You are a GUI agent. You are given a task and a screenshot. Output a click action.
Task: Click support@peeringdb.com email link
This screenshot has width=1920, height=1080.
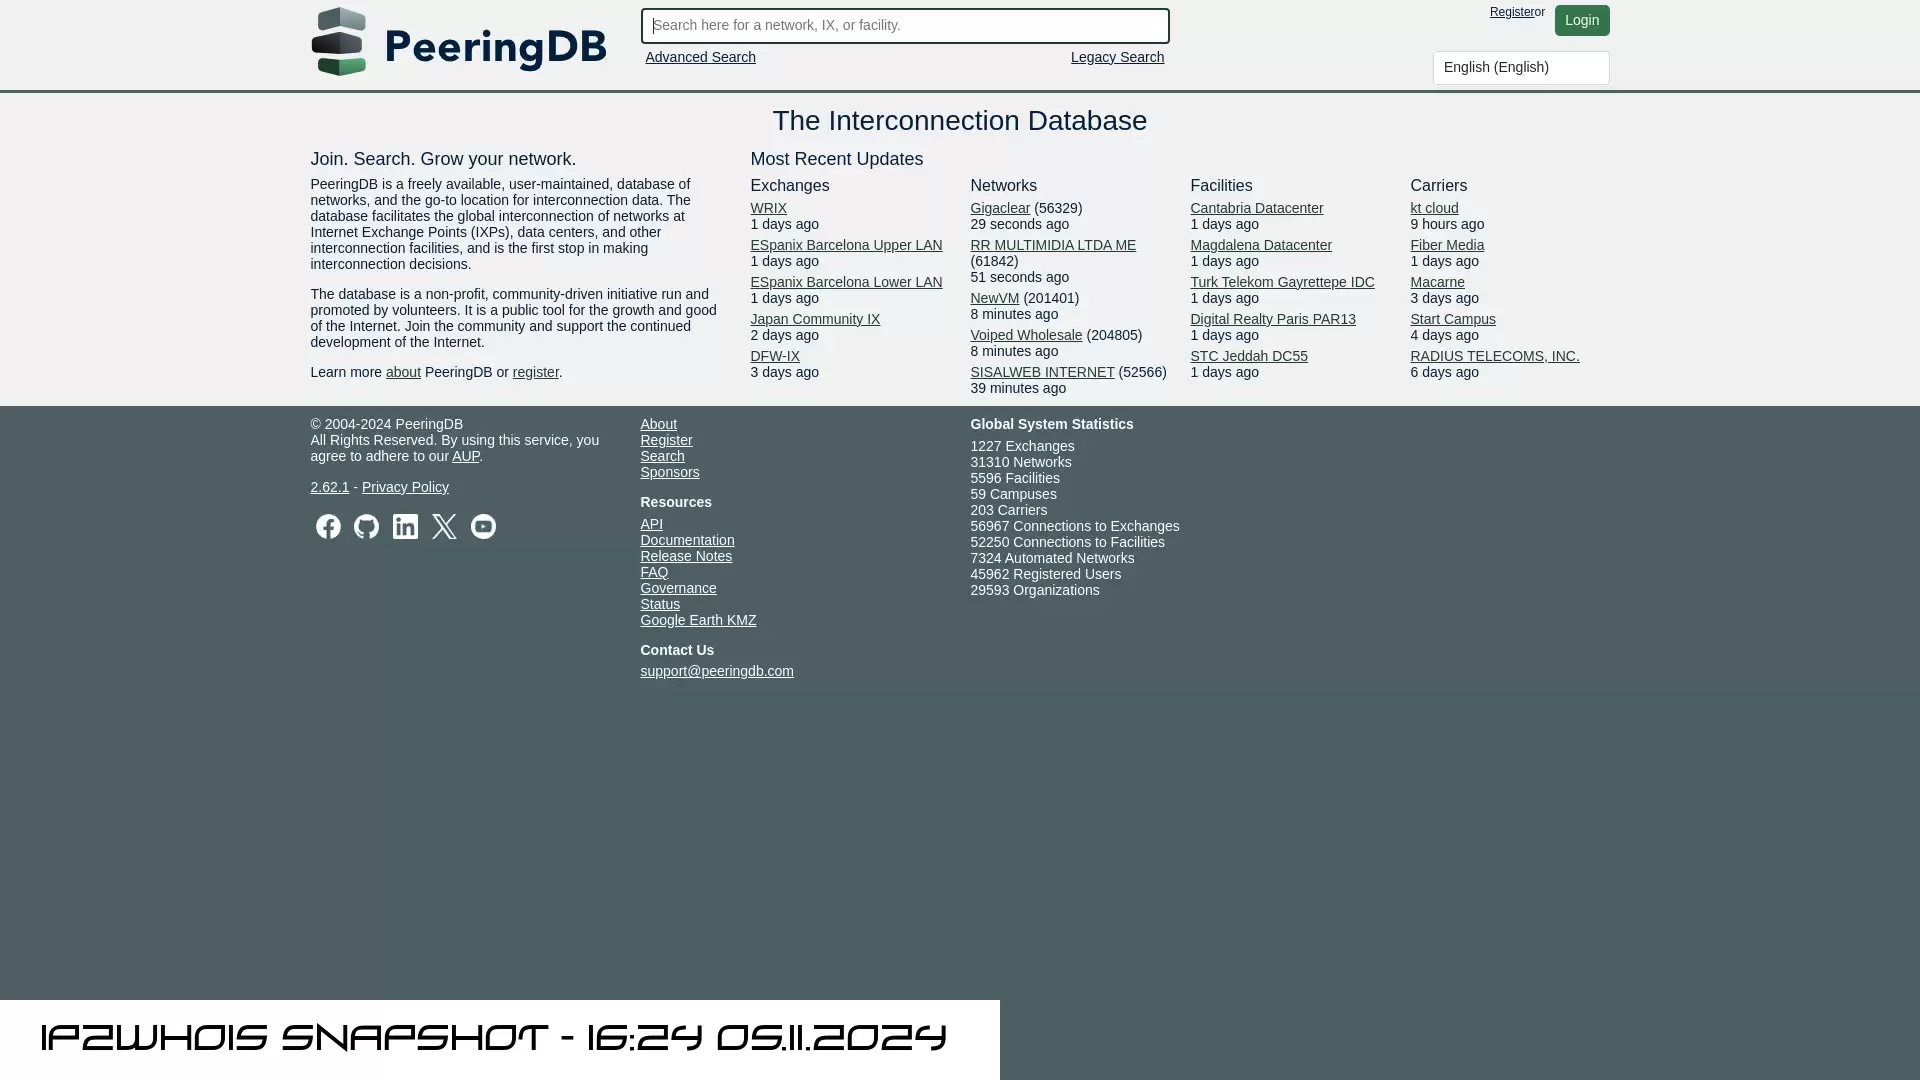click(x=717, y=671)
